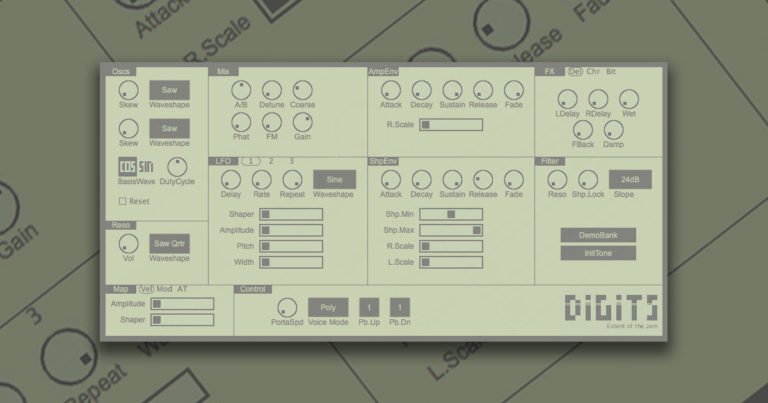Select LFO tab 1
Image resolution: width=768 pixels, height=403 pixels.
coord(251,161)
